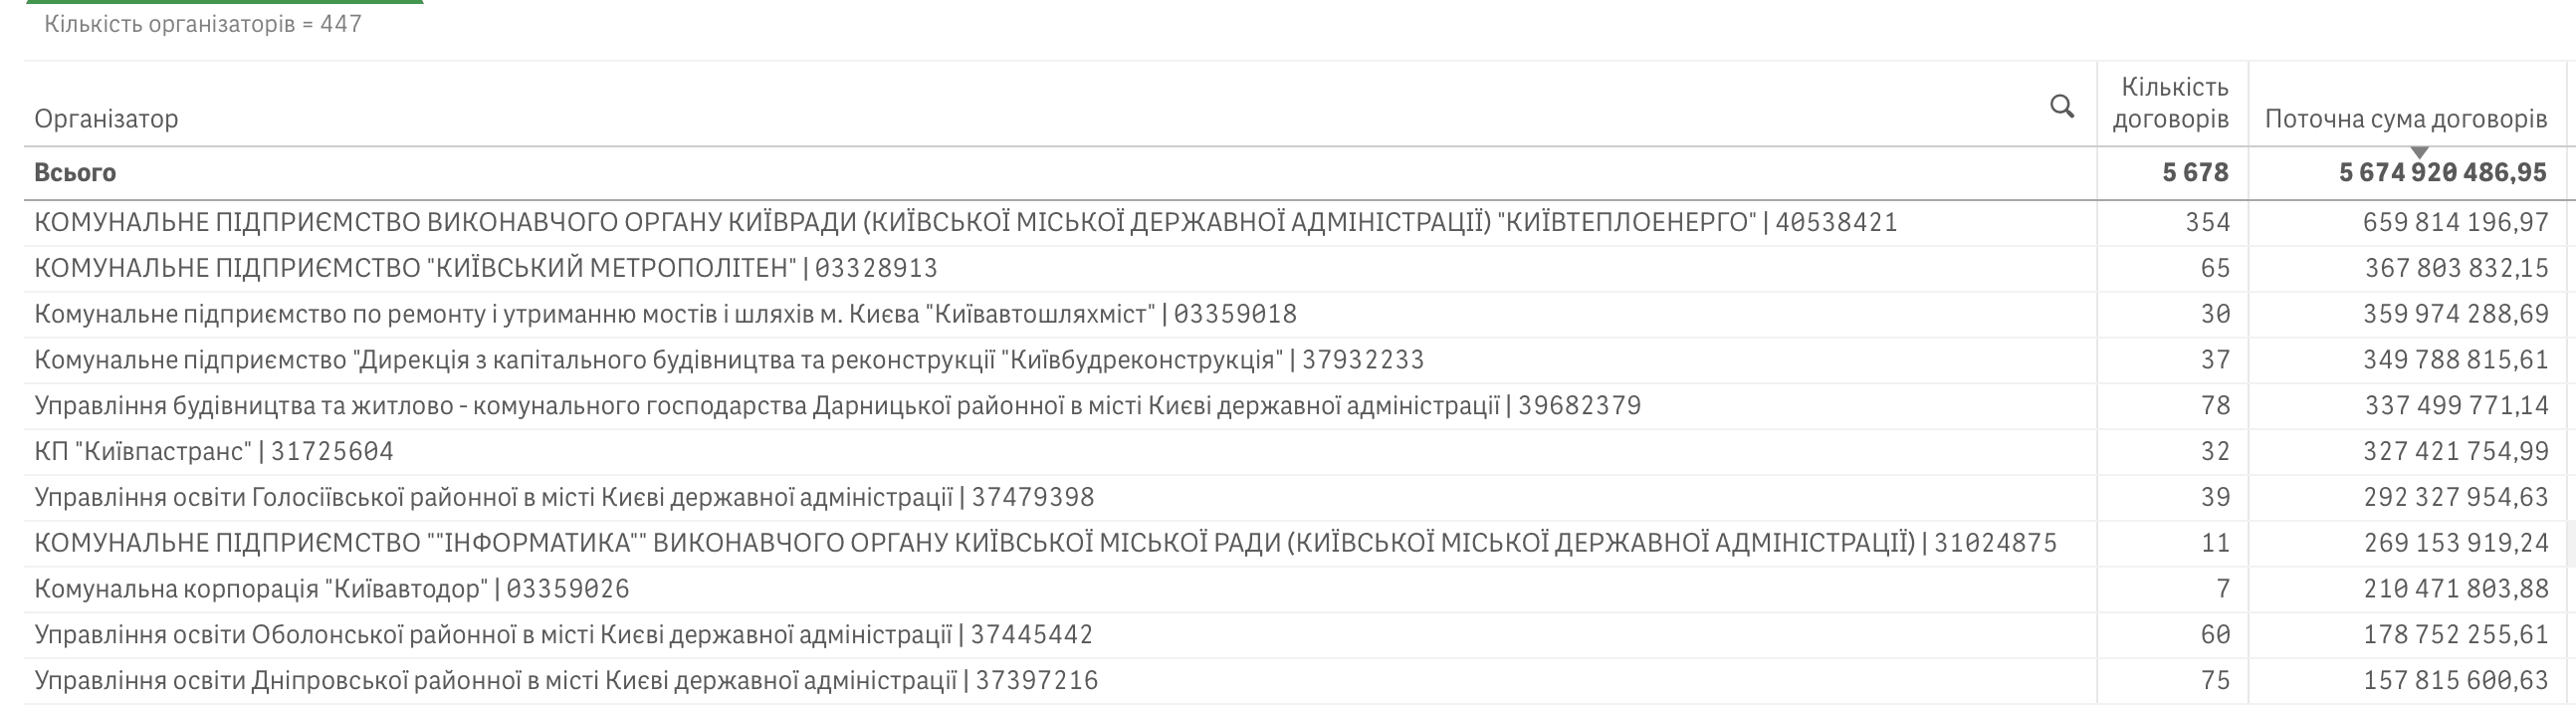
Task: Select the Комунальна корпорація Київавтодор row
Action: (x=332, y=589)
